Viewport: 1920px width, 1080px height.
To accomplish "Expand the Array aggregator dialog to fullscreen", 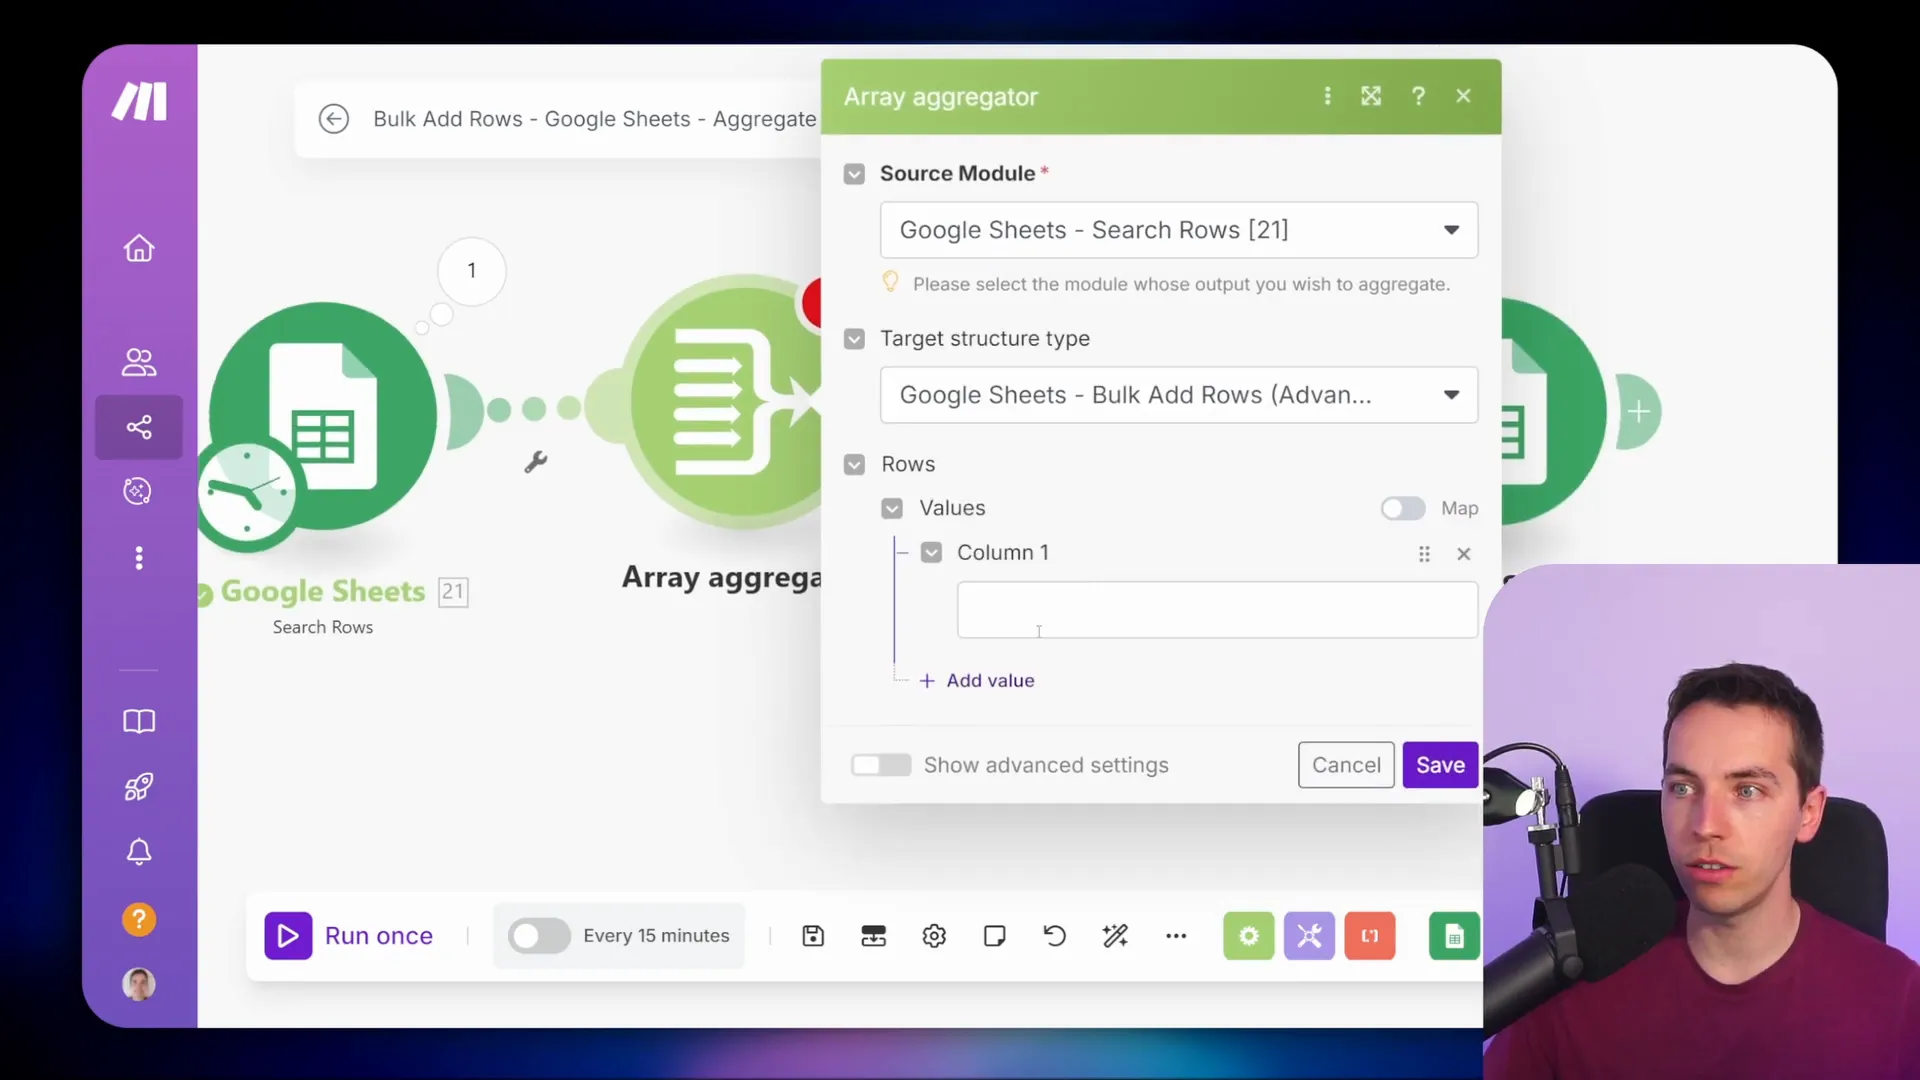I will [1371, 96].
